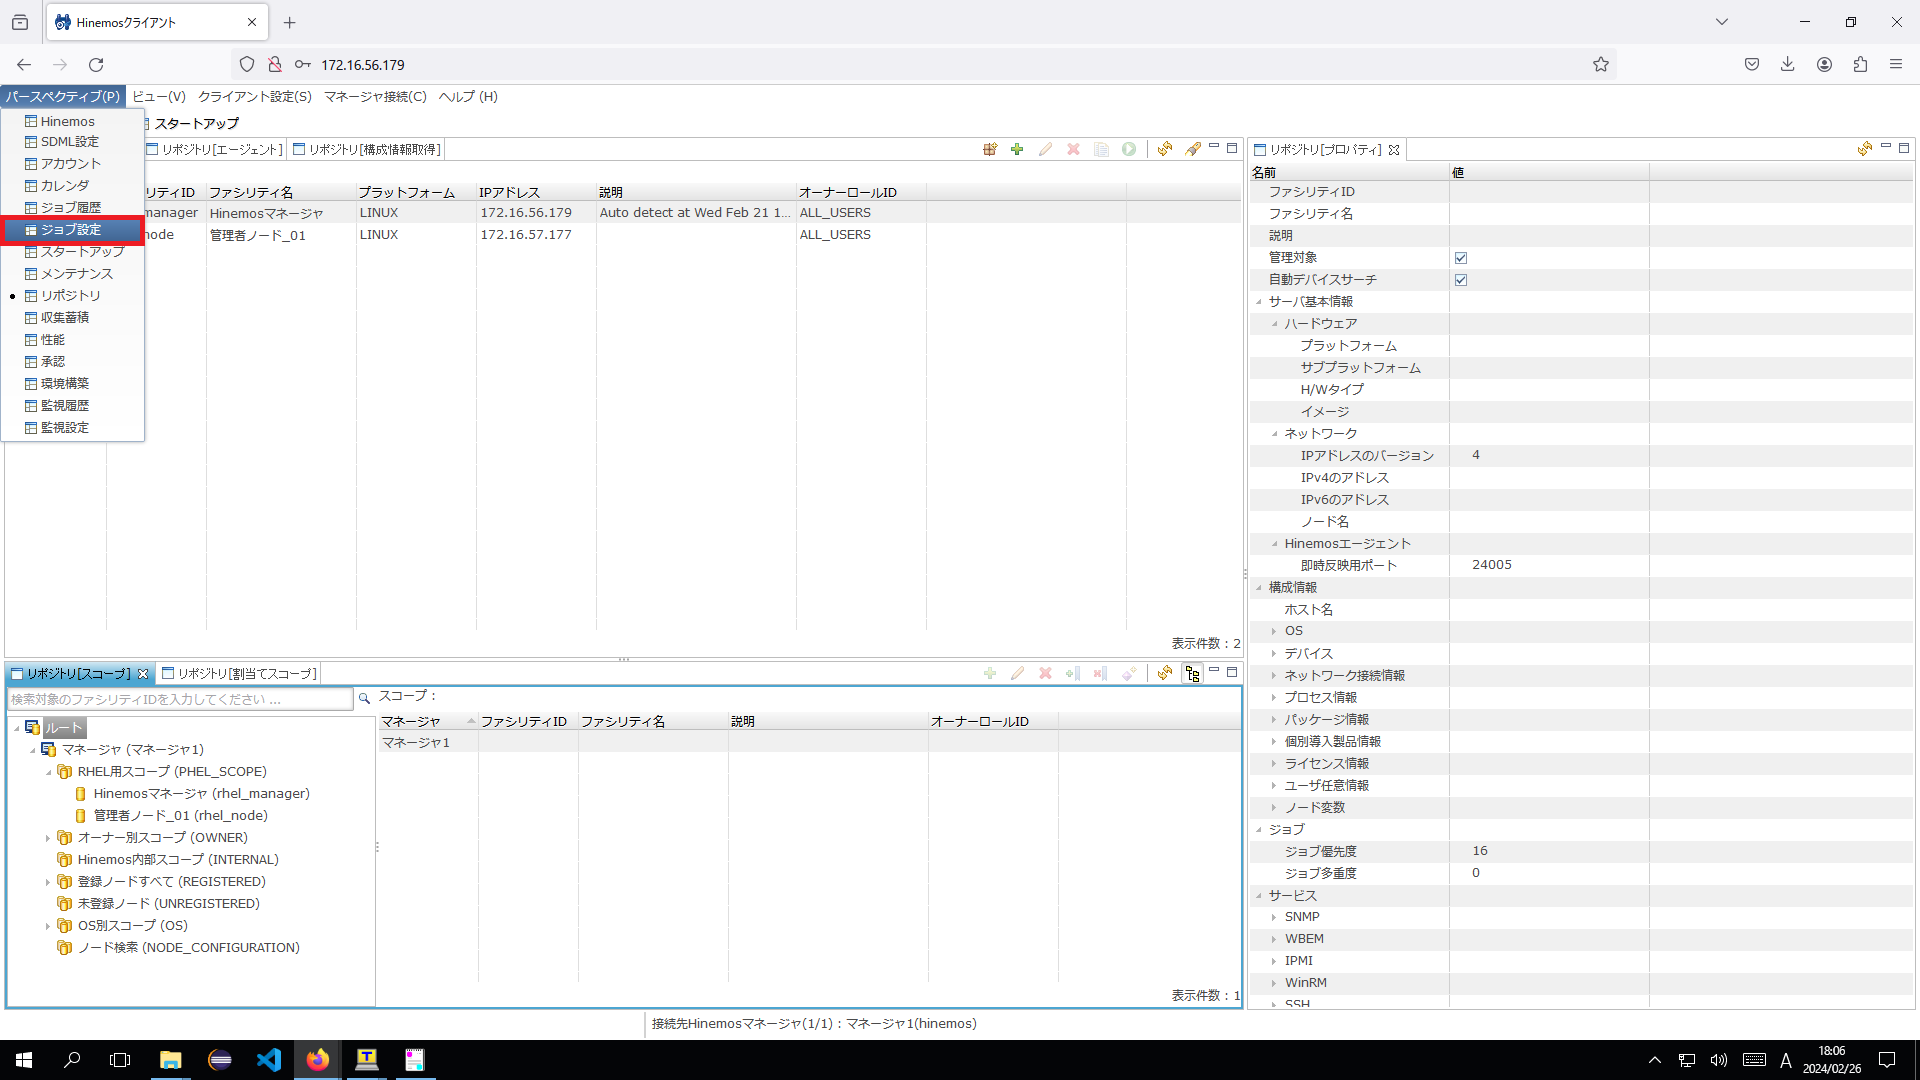Minimize the property view panel
Image resolution: width=1920 pixels, height=1080 pixels.
1886,147
